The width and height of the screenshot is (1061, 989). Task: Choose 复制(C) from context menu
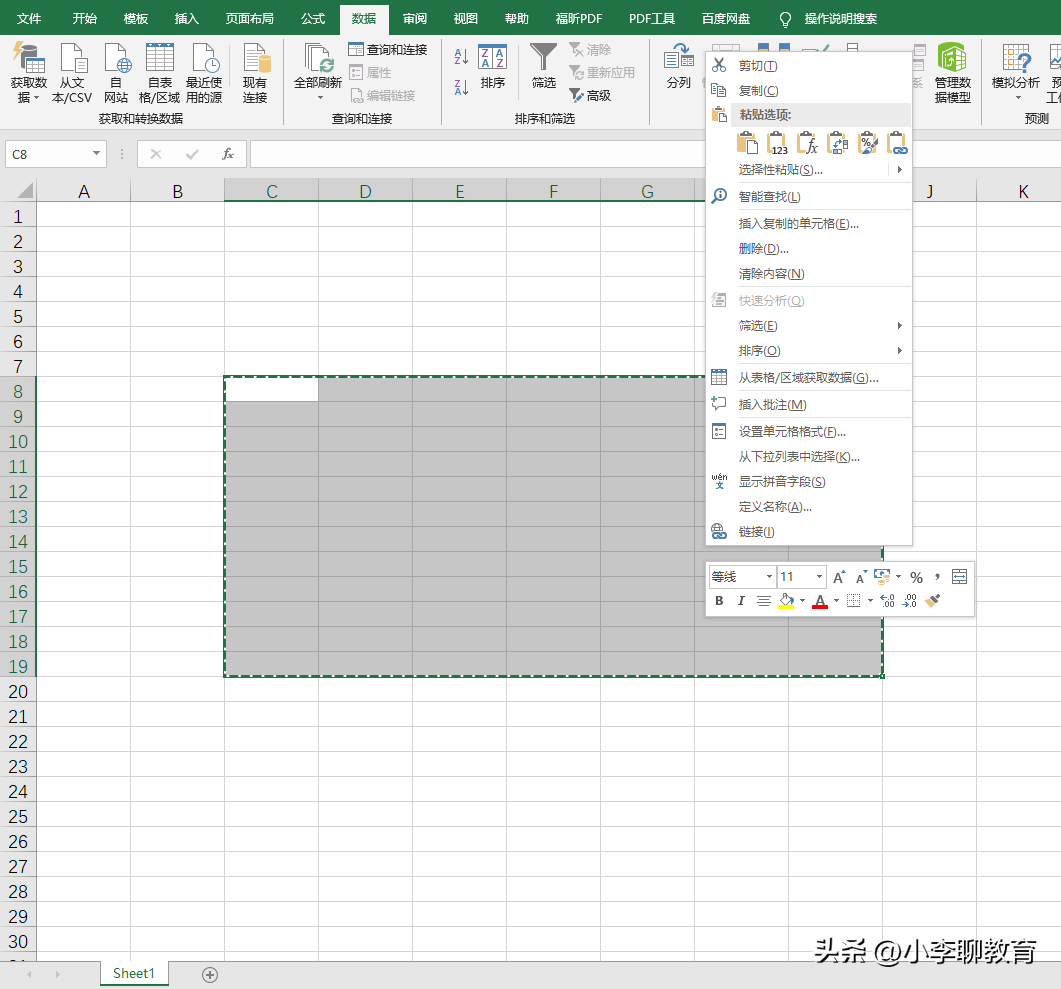[809, 91]
